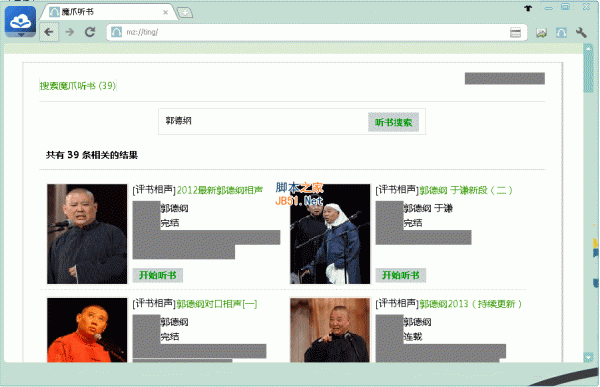Go back with the left arrow button
The height and width of the screenshot is (387, 600).
[x=49, y=32]
